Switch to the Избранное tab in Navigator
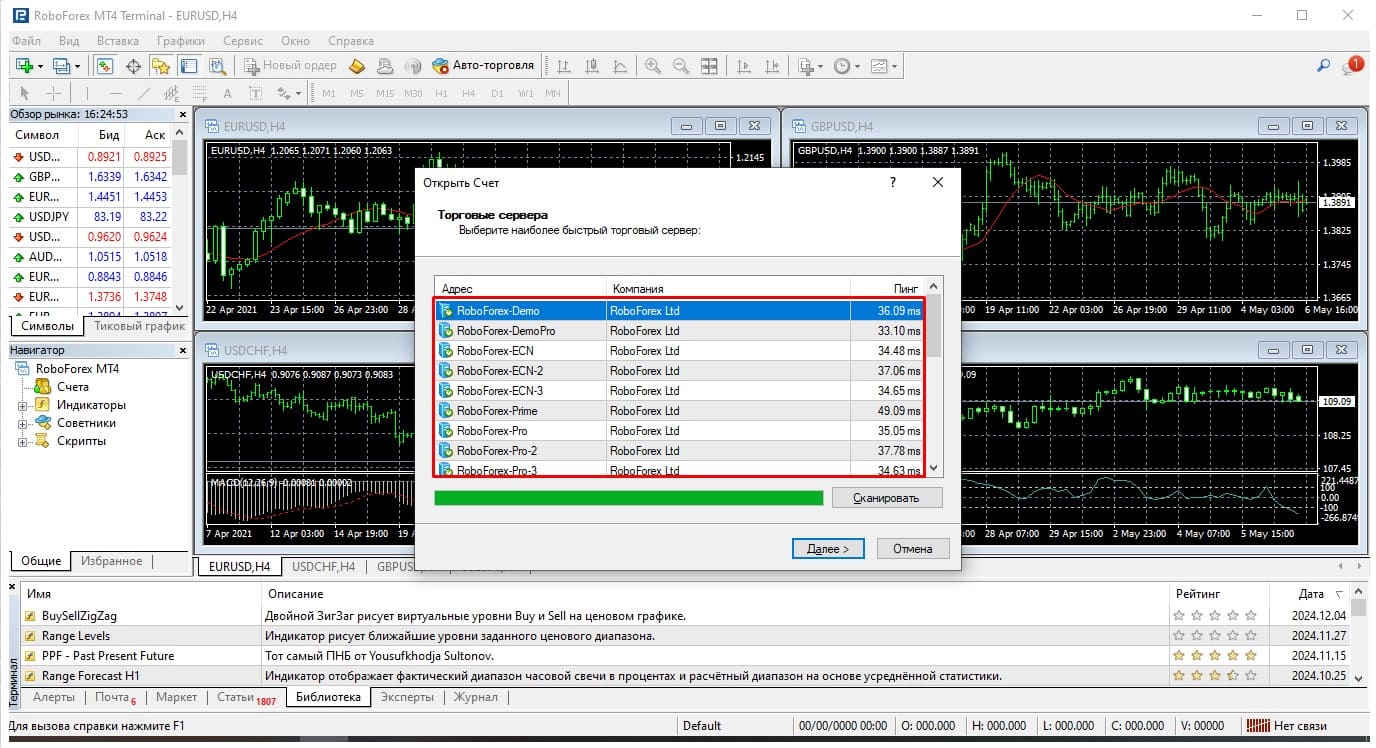Screen dimensions: 1376x748 pos(111,561)
